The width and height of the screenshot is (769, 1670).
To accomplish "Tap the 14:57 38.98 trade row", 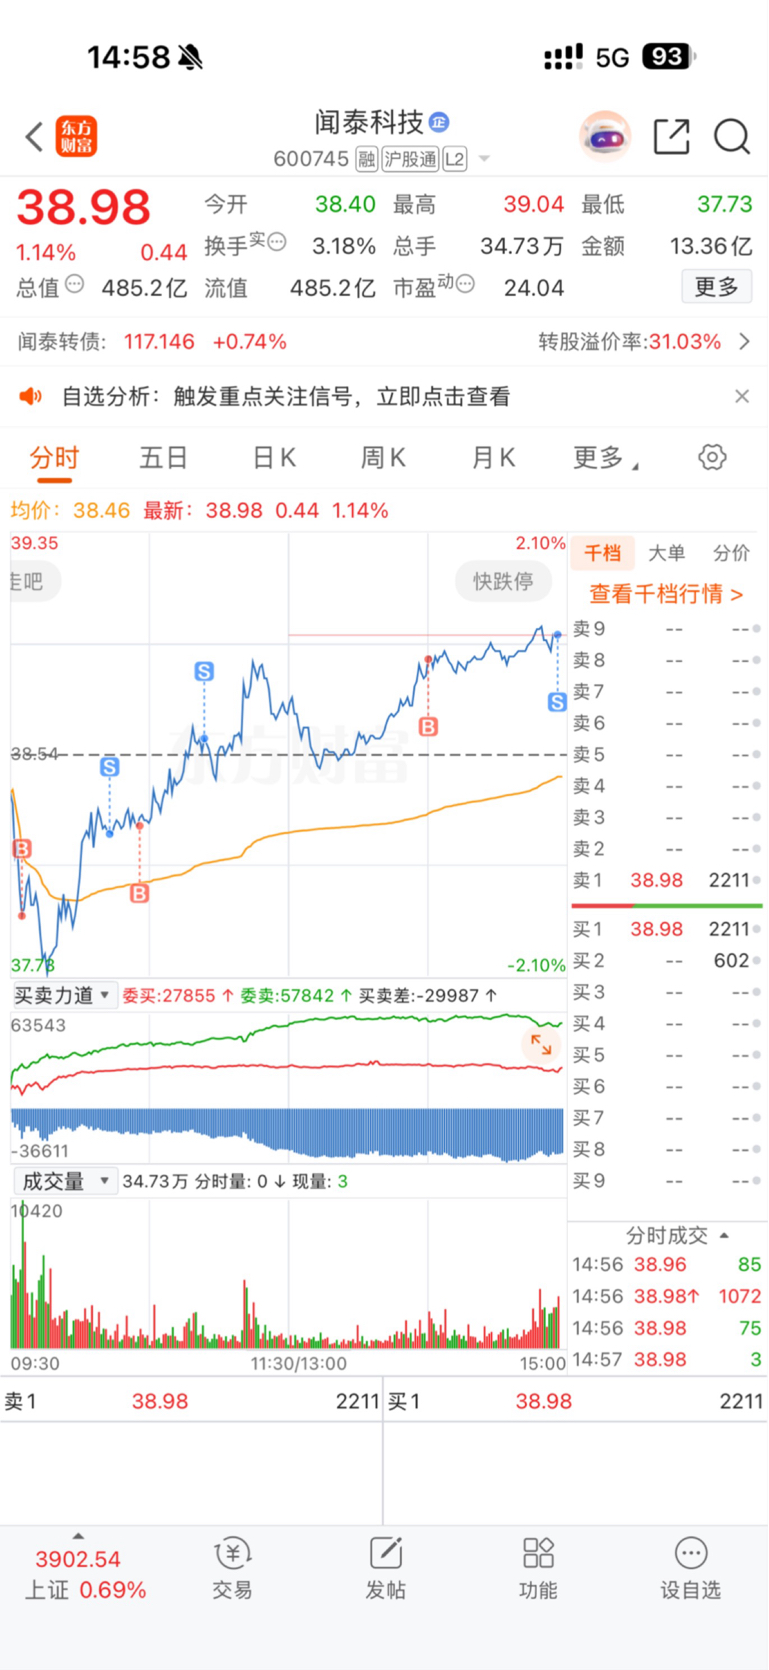I will coord(666,1360).
